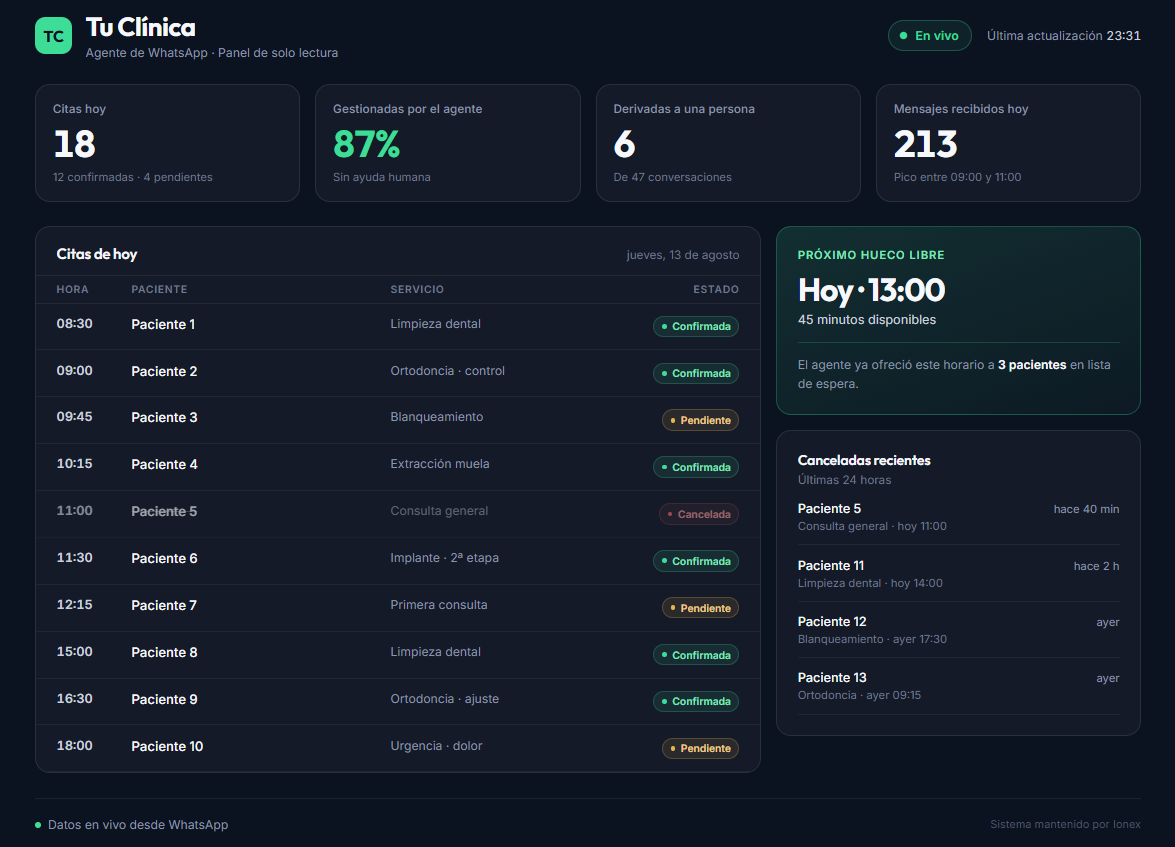Click the "Implante · 2ª etapa" service cell
The image size is (1175, 847).
point(444,558)
